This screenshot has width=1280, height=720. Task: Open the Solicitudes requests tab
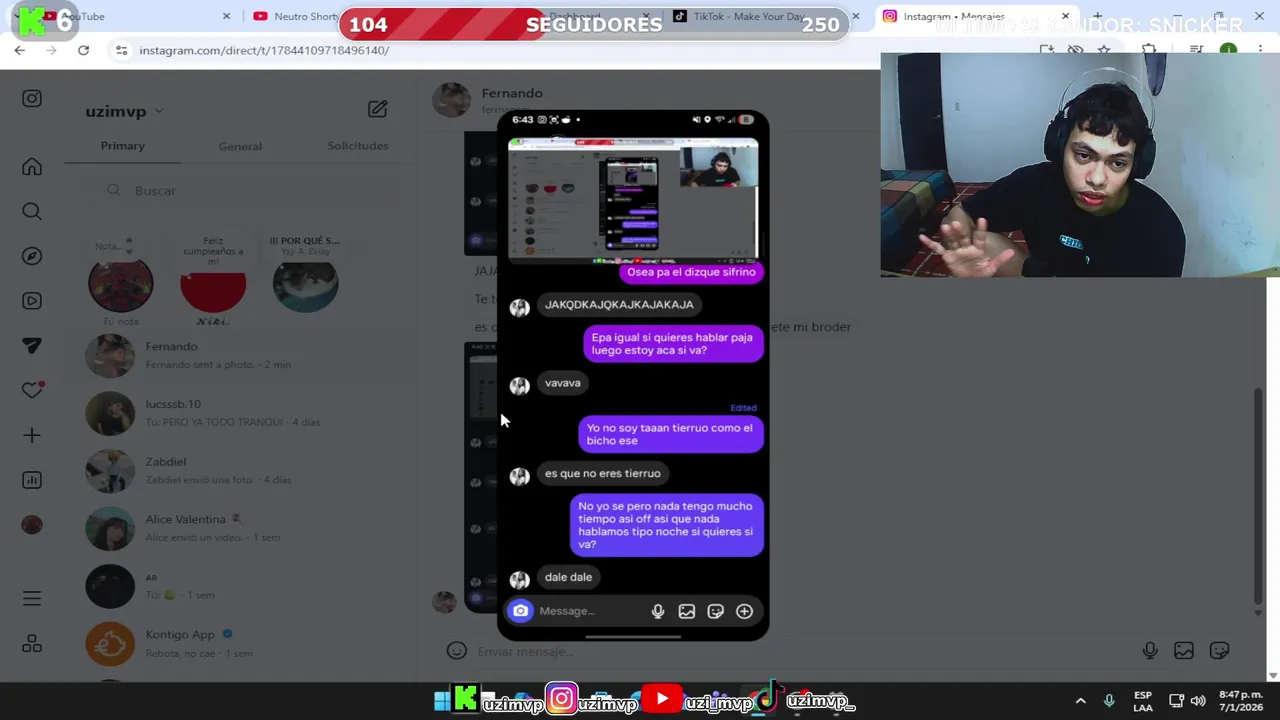click(357, 146)
